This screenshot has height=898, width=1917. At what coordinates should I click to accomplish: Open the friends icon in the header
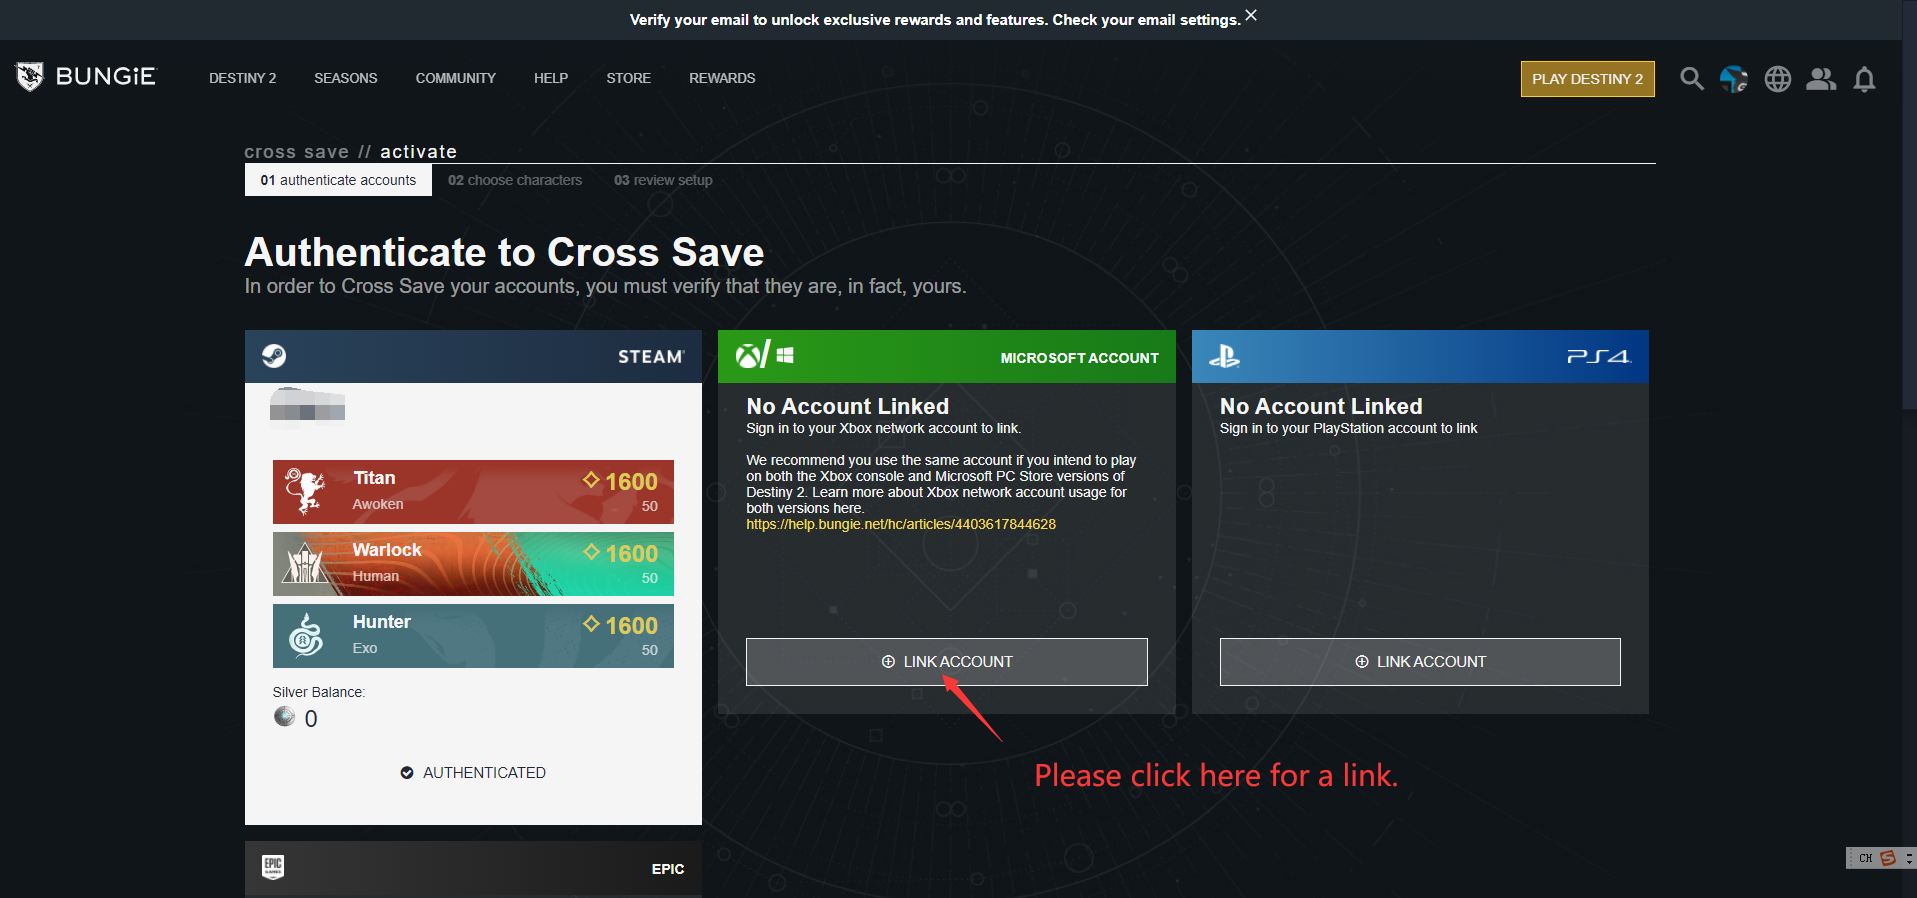pyautogui.click(x=1821, y=79)
